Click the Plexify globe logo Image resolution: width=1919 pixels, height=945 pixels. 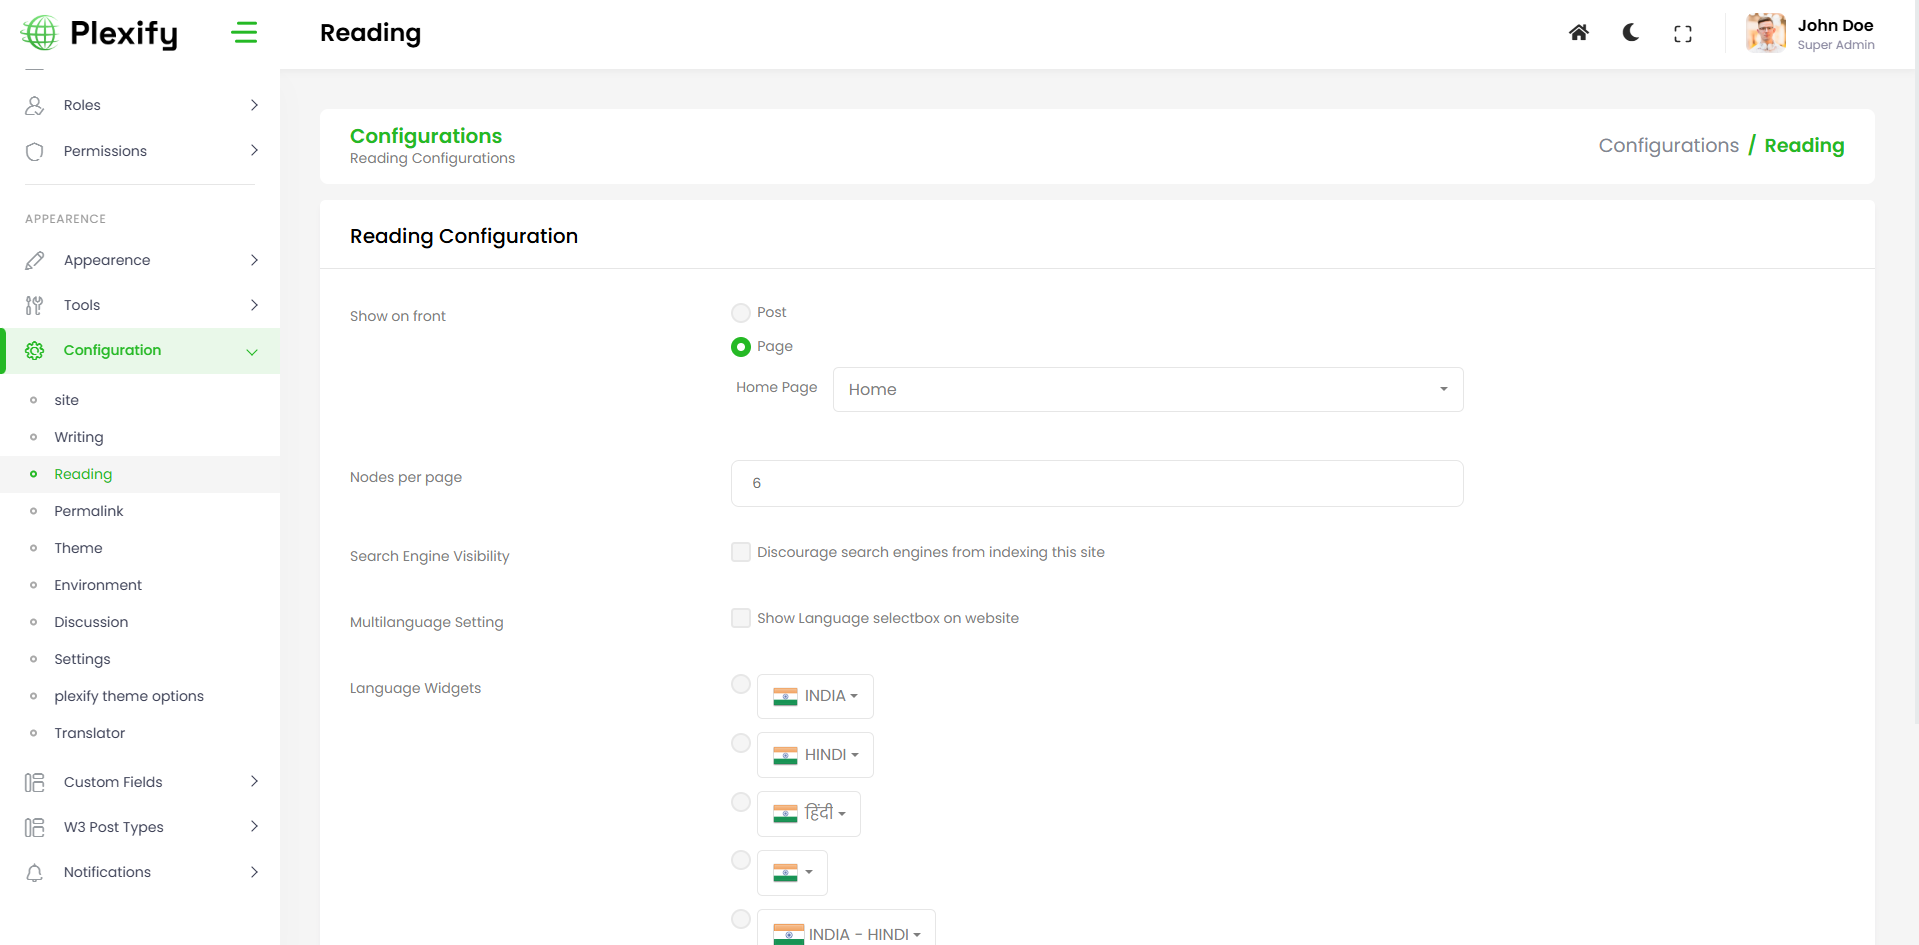(40, 33)
